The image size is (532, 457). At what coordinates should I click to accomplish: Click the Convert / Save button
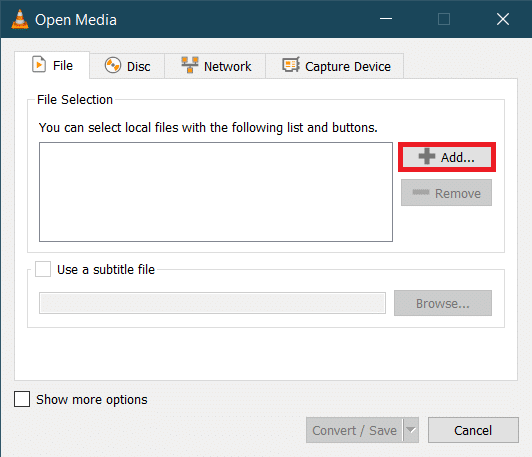pos(354,430)
